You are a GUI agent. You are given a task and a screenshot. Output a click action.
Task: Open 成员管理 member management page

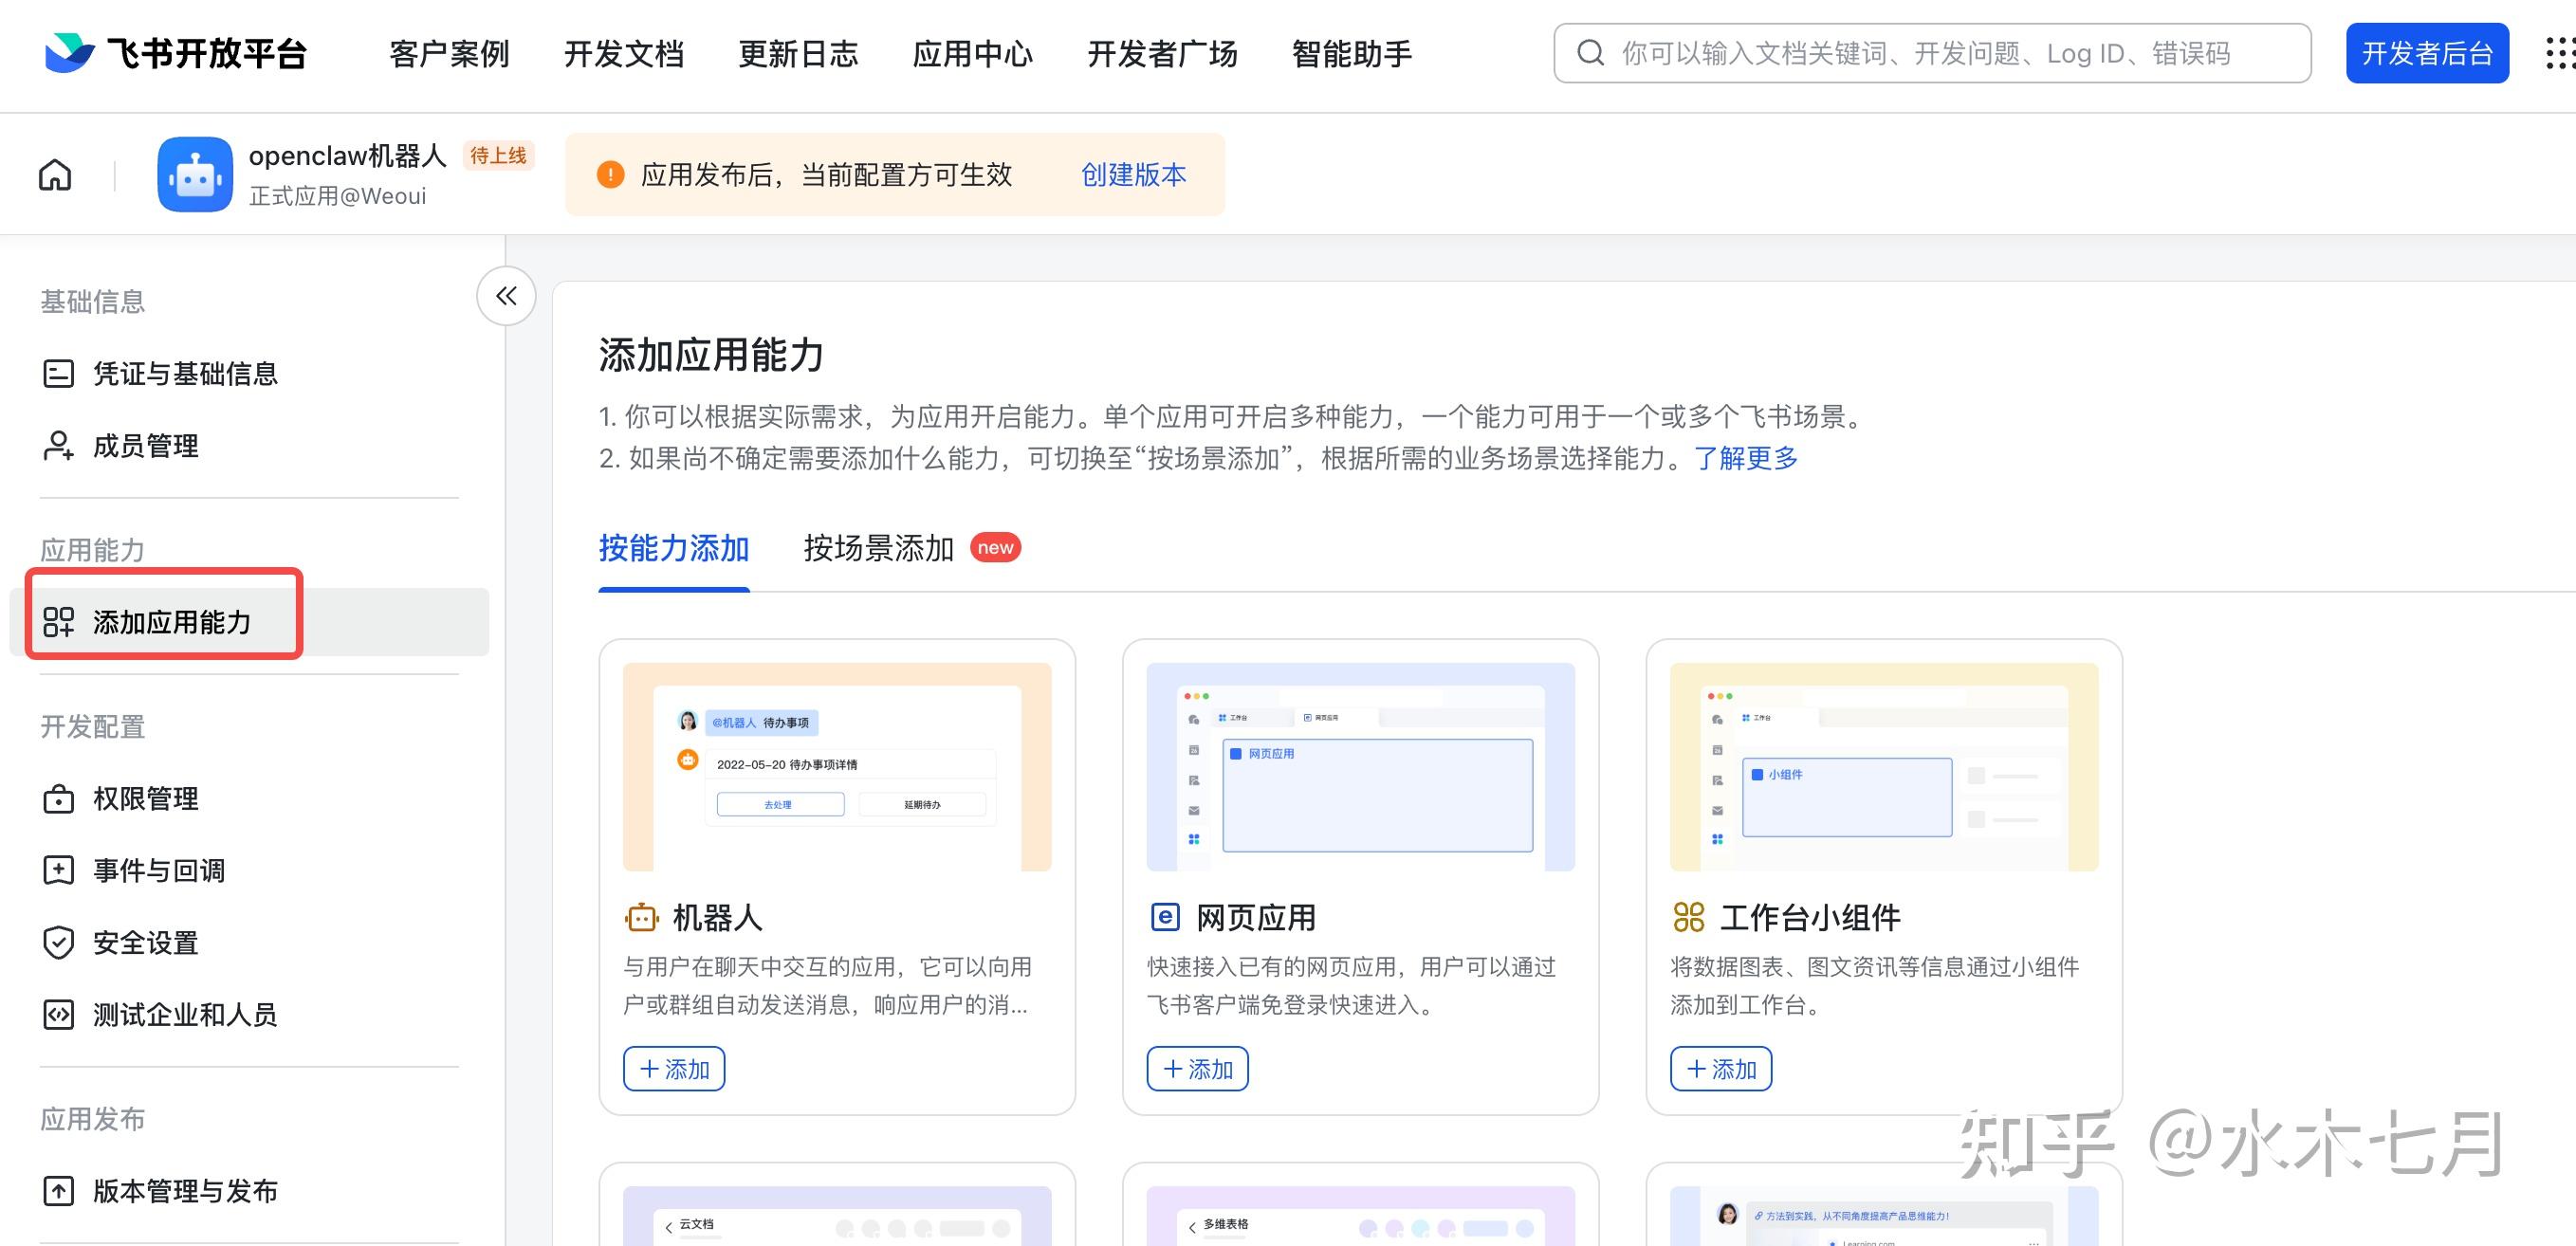[x=145, y=446]
